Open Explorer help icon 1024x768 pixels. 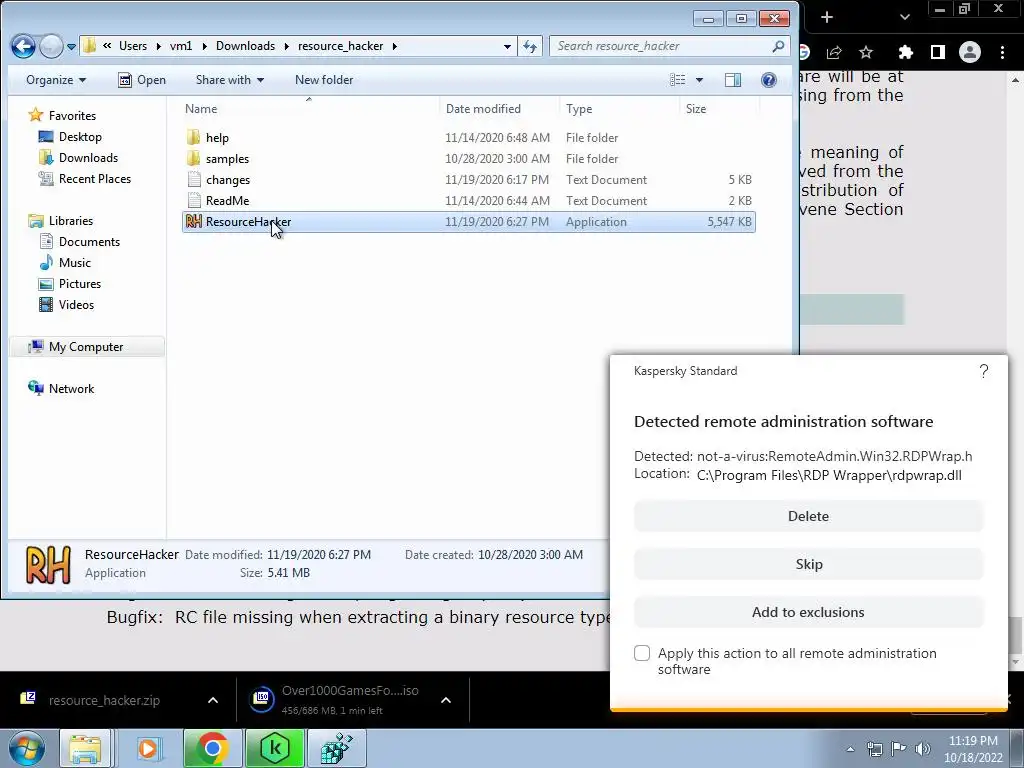[x=769, y=80]
